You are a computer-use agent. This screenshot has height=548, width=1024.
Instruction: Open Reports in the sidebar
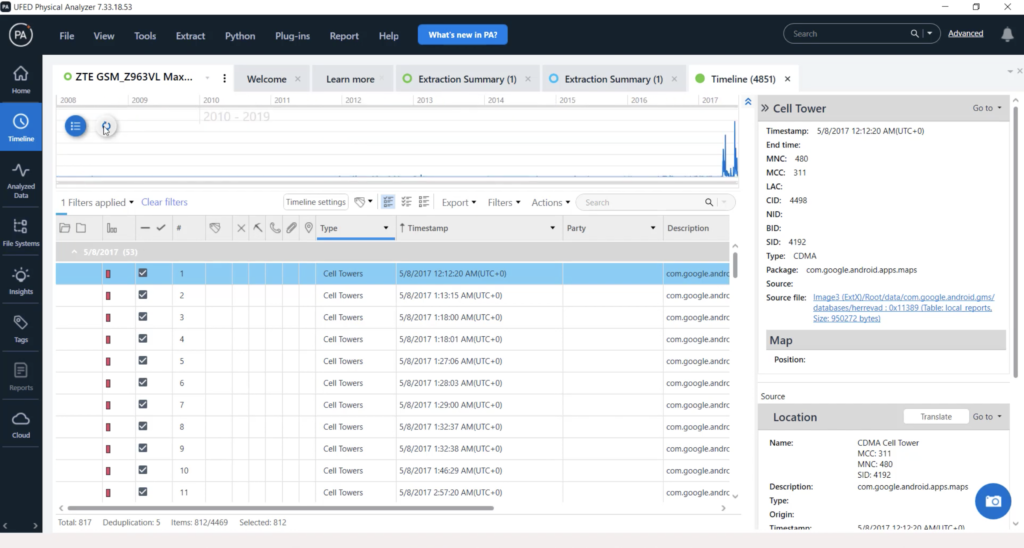click(x=21, y=377)
